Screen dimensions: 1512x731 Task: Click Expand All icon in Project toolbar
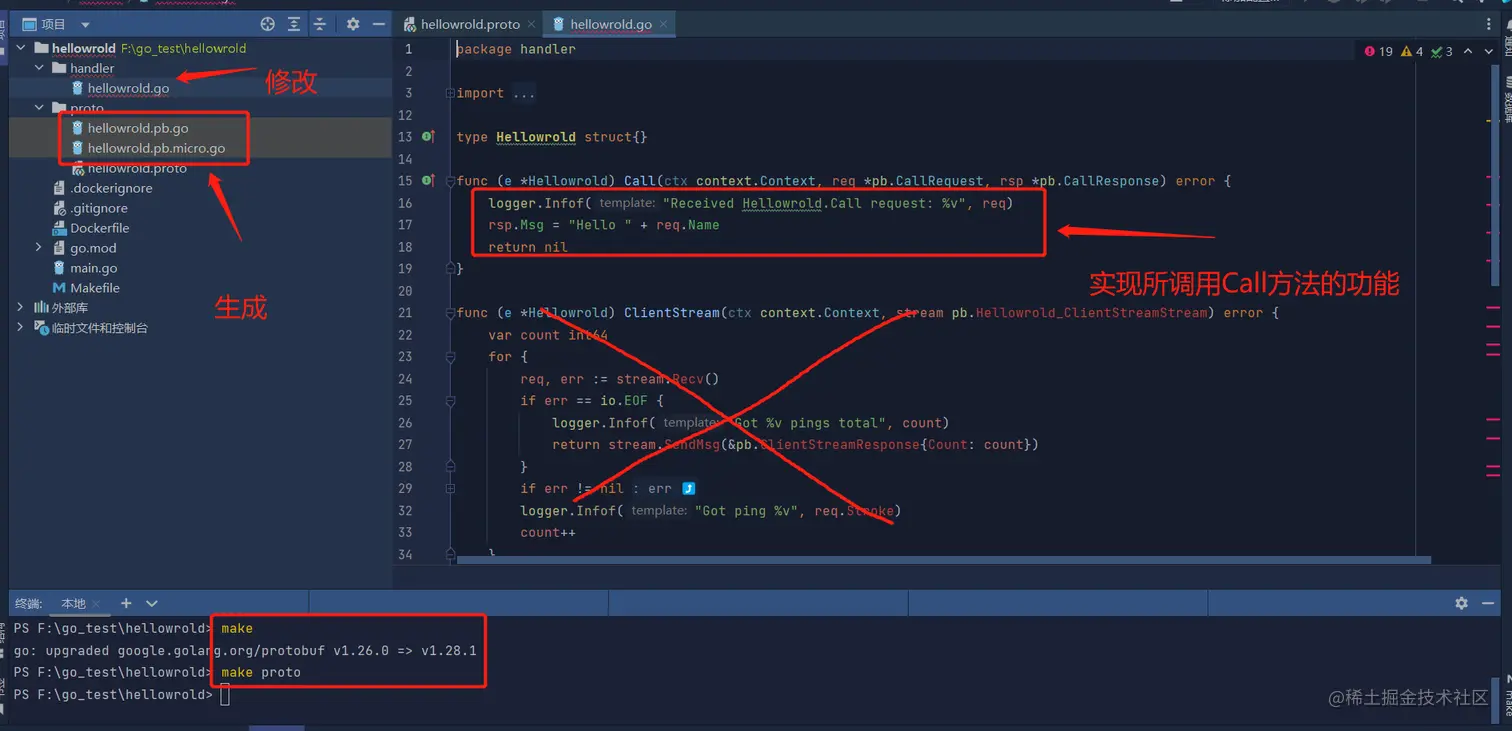coord(294,24)
